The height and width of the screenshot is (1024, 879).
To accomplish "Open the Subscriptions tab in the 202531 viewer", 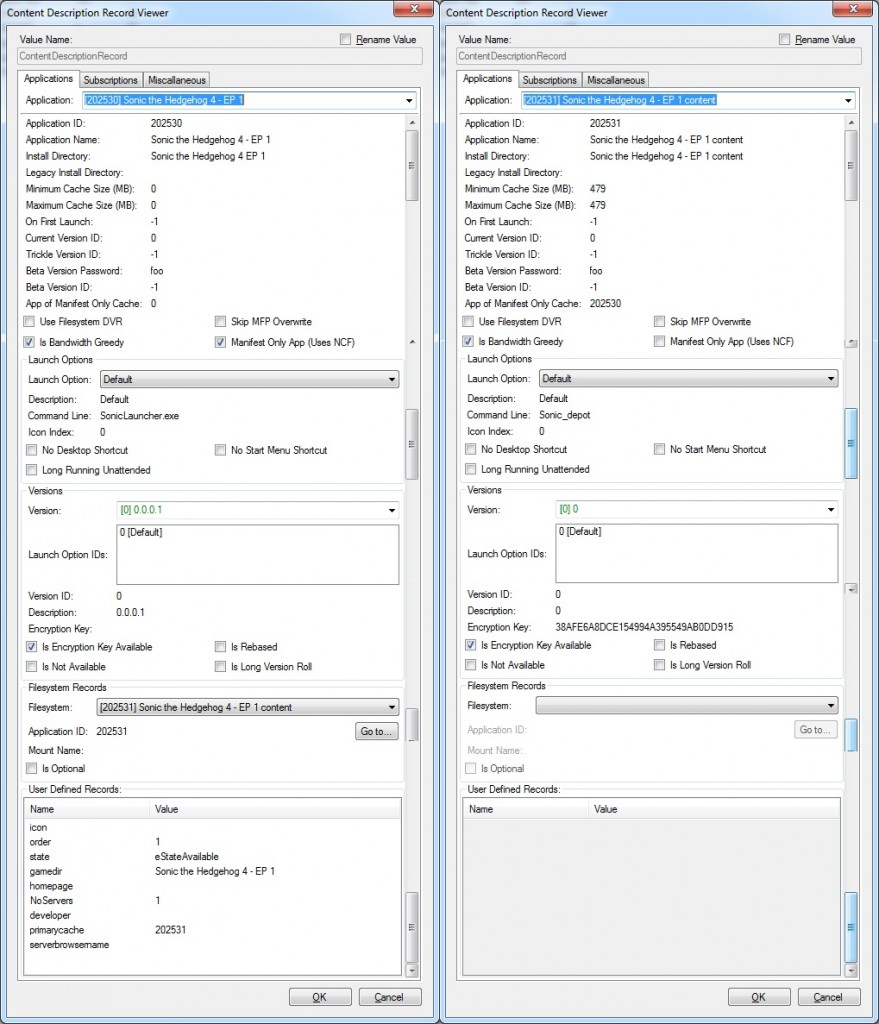I will 549,80.
